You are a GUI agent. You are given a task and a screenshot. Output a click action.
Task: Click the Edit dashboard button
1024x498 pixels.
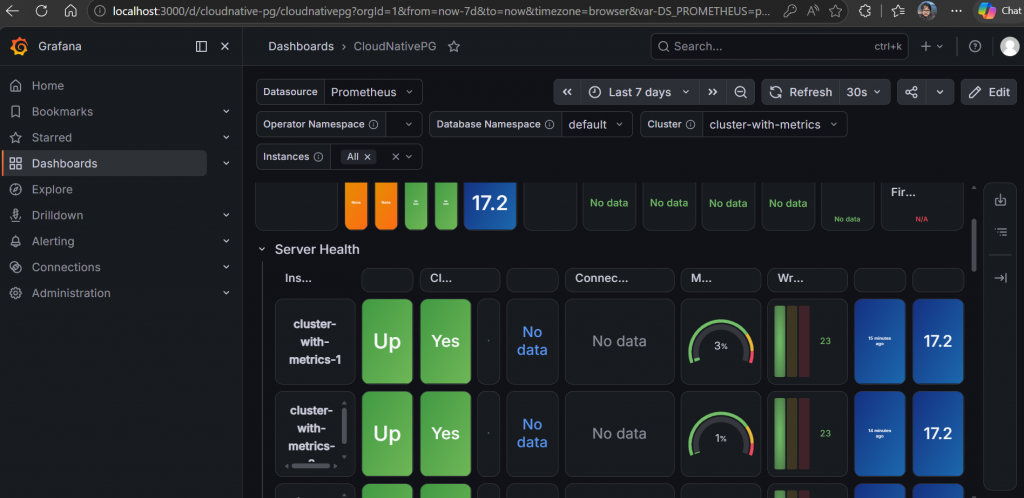tap(989, 92)
